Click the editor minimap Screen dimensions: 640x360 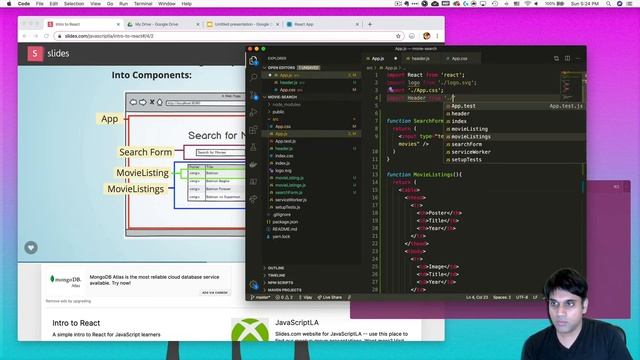tap(572, 86)
